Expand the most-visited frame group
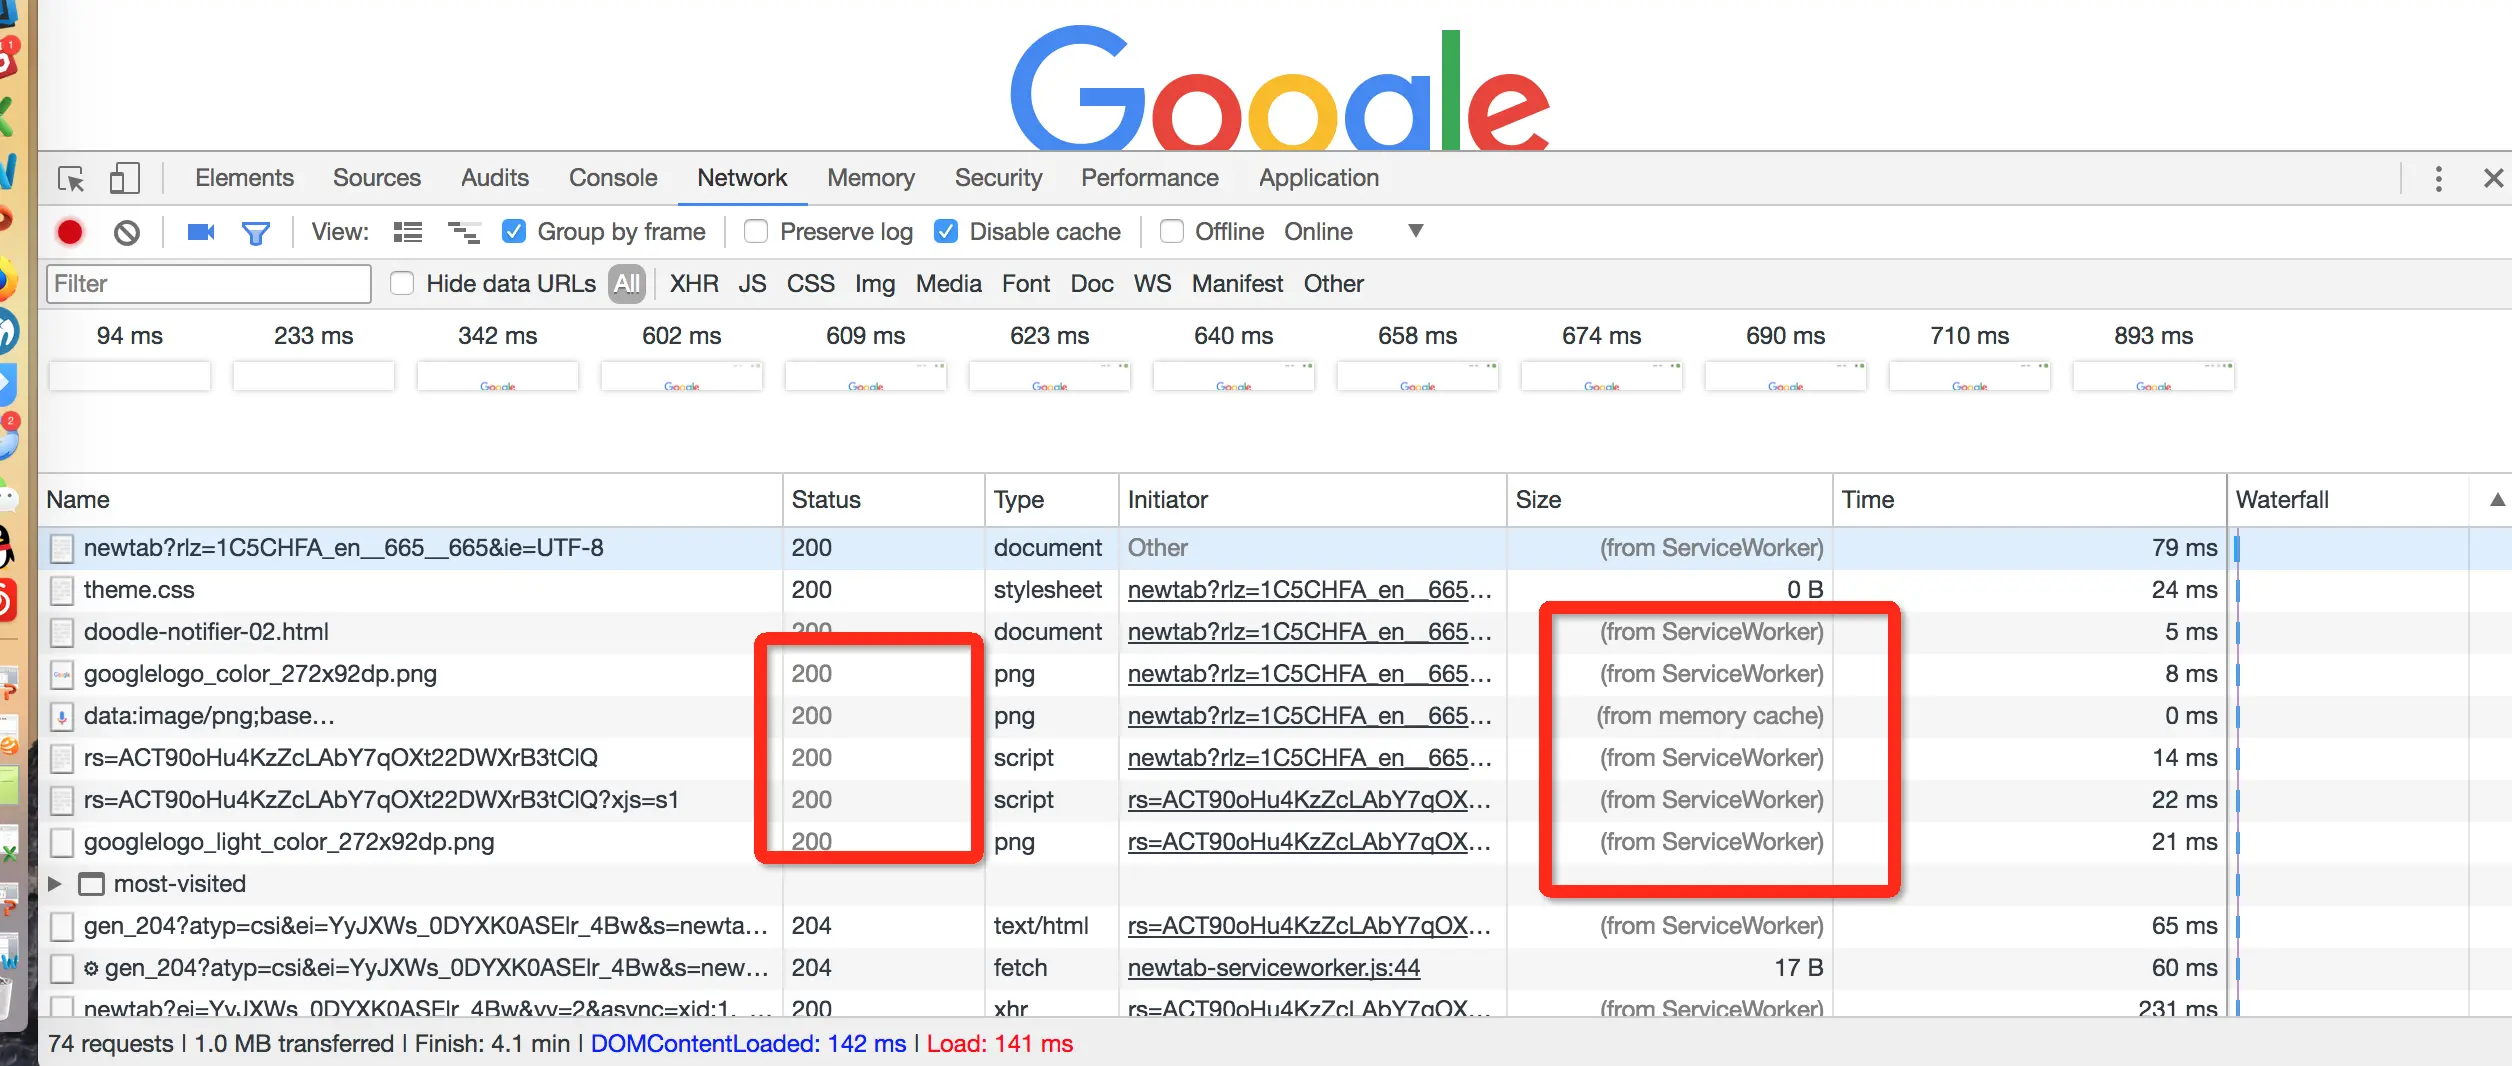Image resolution: width=2512 pixels, height=1066 pixels. tap(56, 884)
